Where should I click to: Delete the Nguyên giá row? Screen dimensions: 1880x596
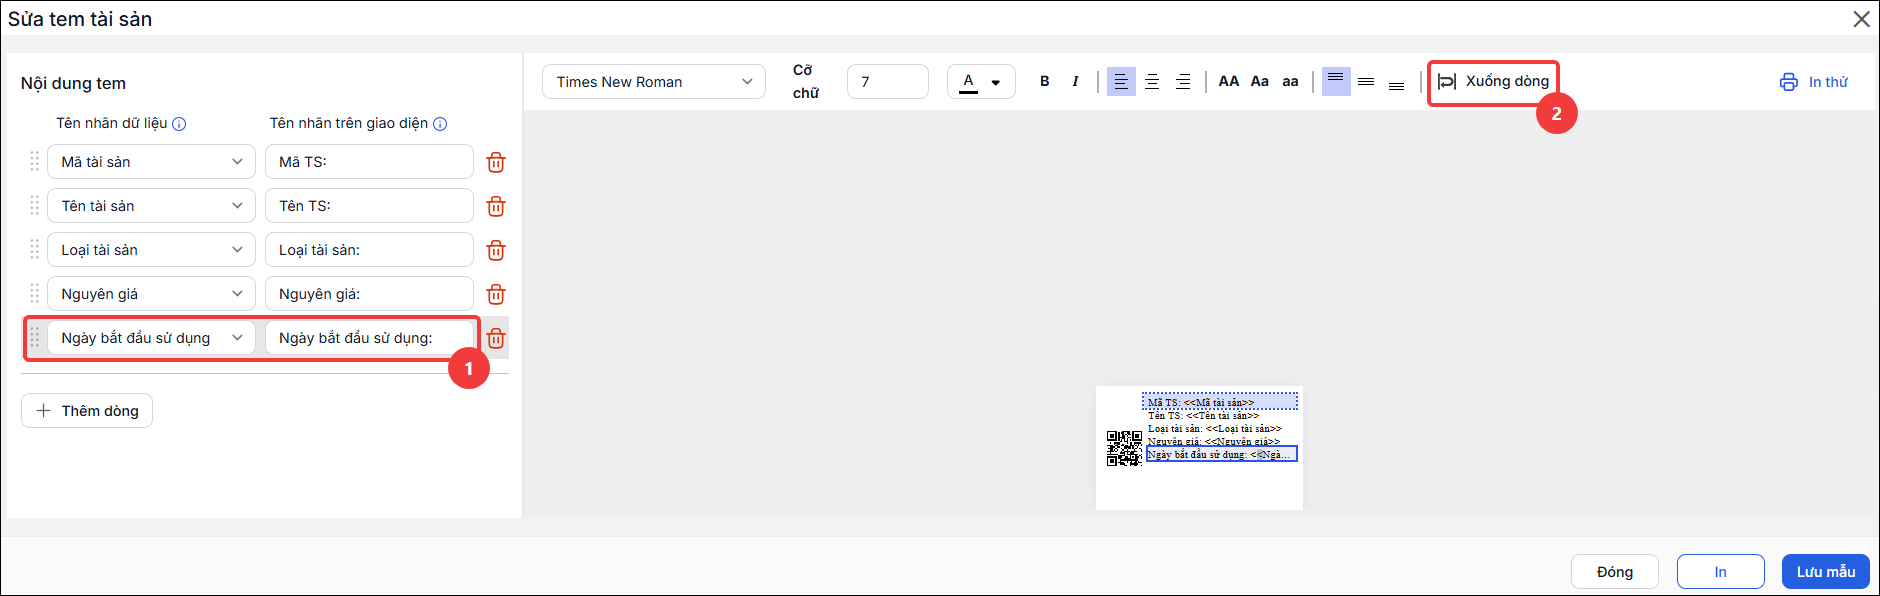(x=496, y=294)
